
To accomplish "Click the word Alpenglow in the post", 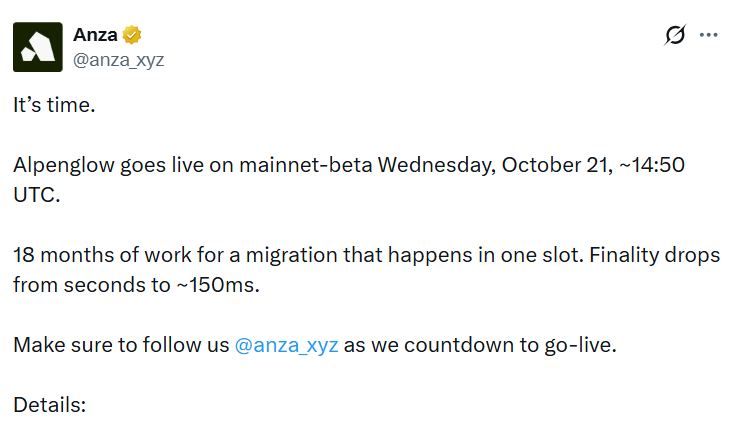I will 63,166.
